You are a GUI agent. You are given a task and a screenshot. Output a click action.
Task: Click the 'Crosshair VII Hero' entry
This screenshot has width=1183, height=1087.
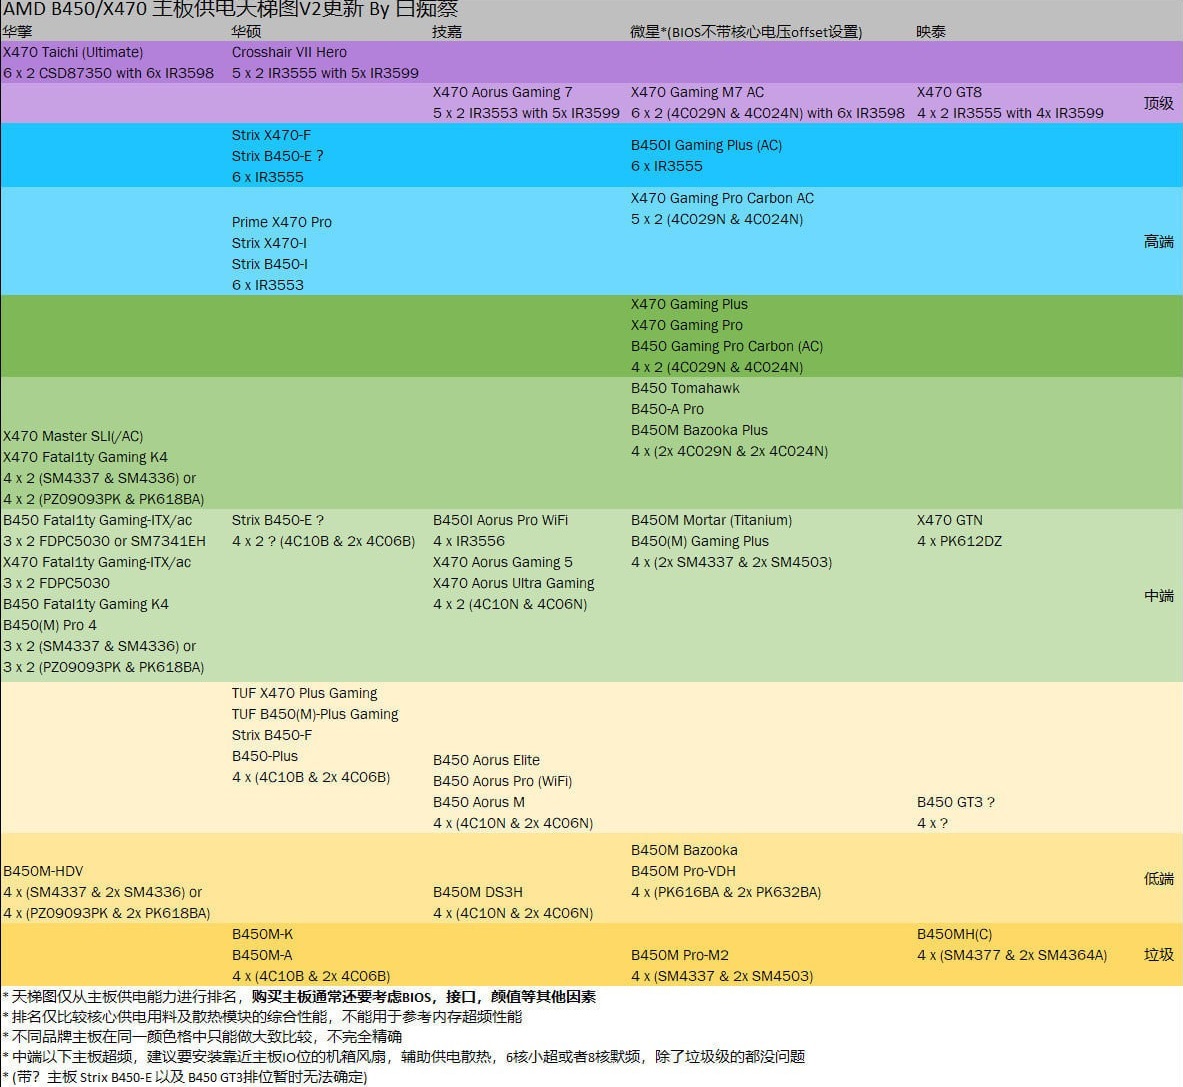click(x=289, y=52)
